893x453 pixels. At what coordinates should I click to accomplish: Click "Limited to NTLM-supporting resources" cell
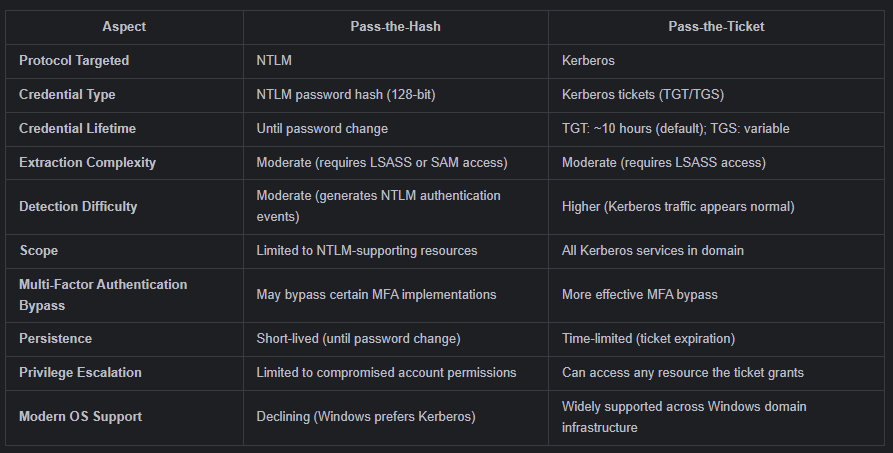(367, 251)
